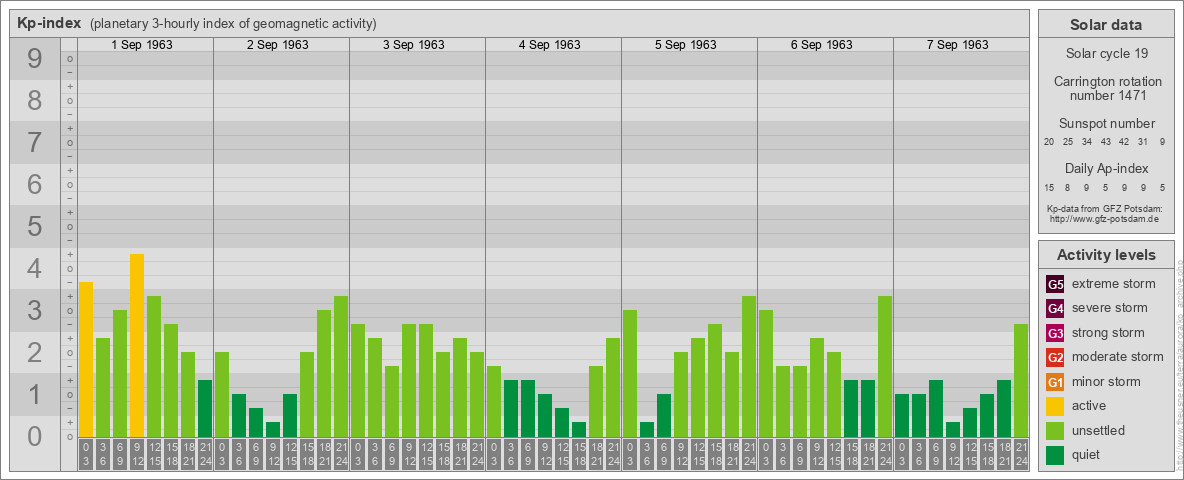Click the 21-24h bar on 2 Sep
The width and height of the screenshot is (1184, 480).
point(341,366)
